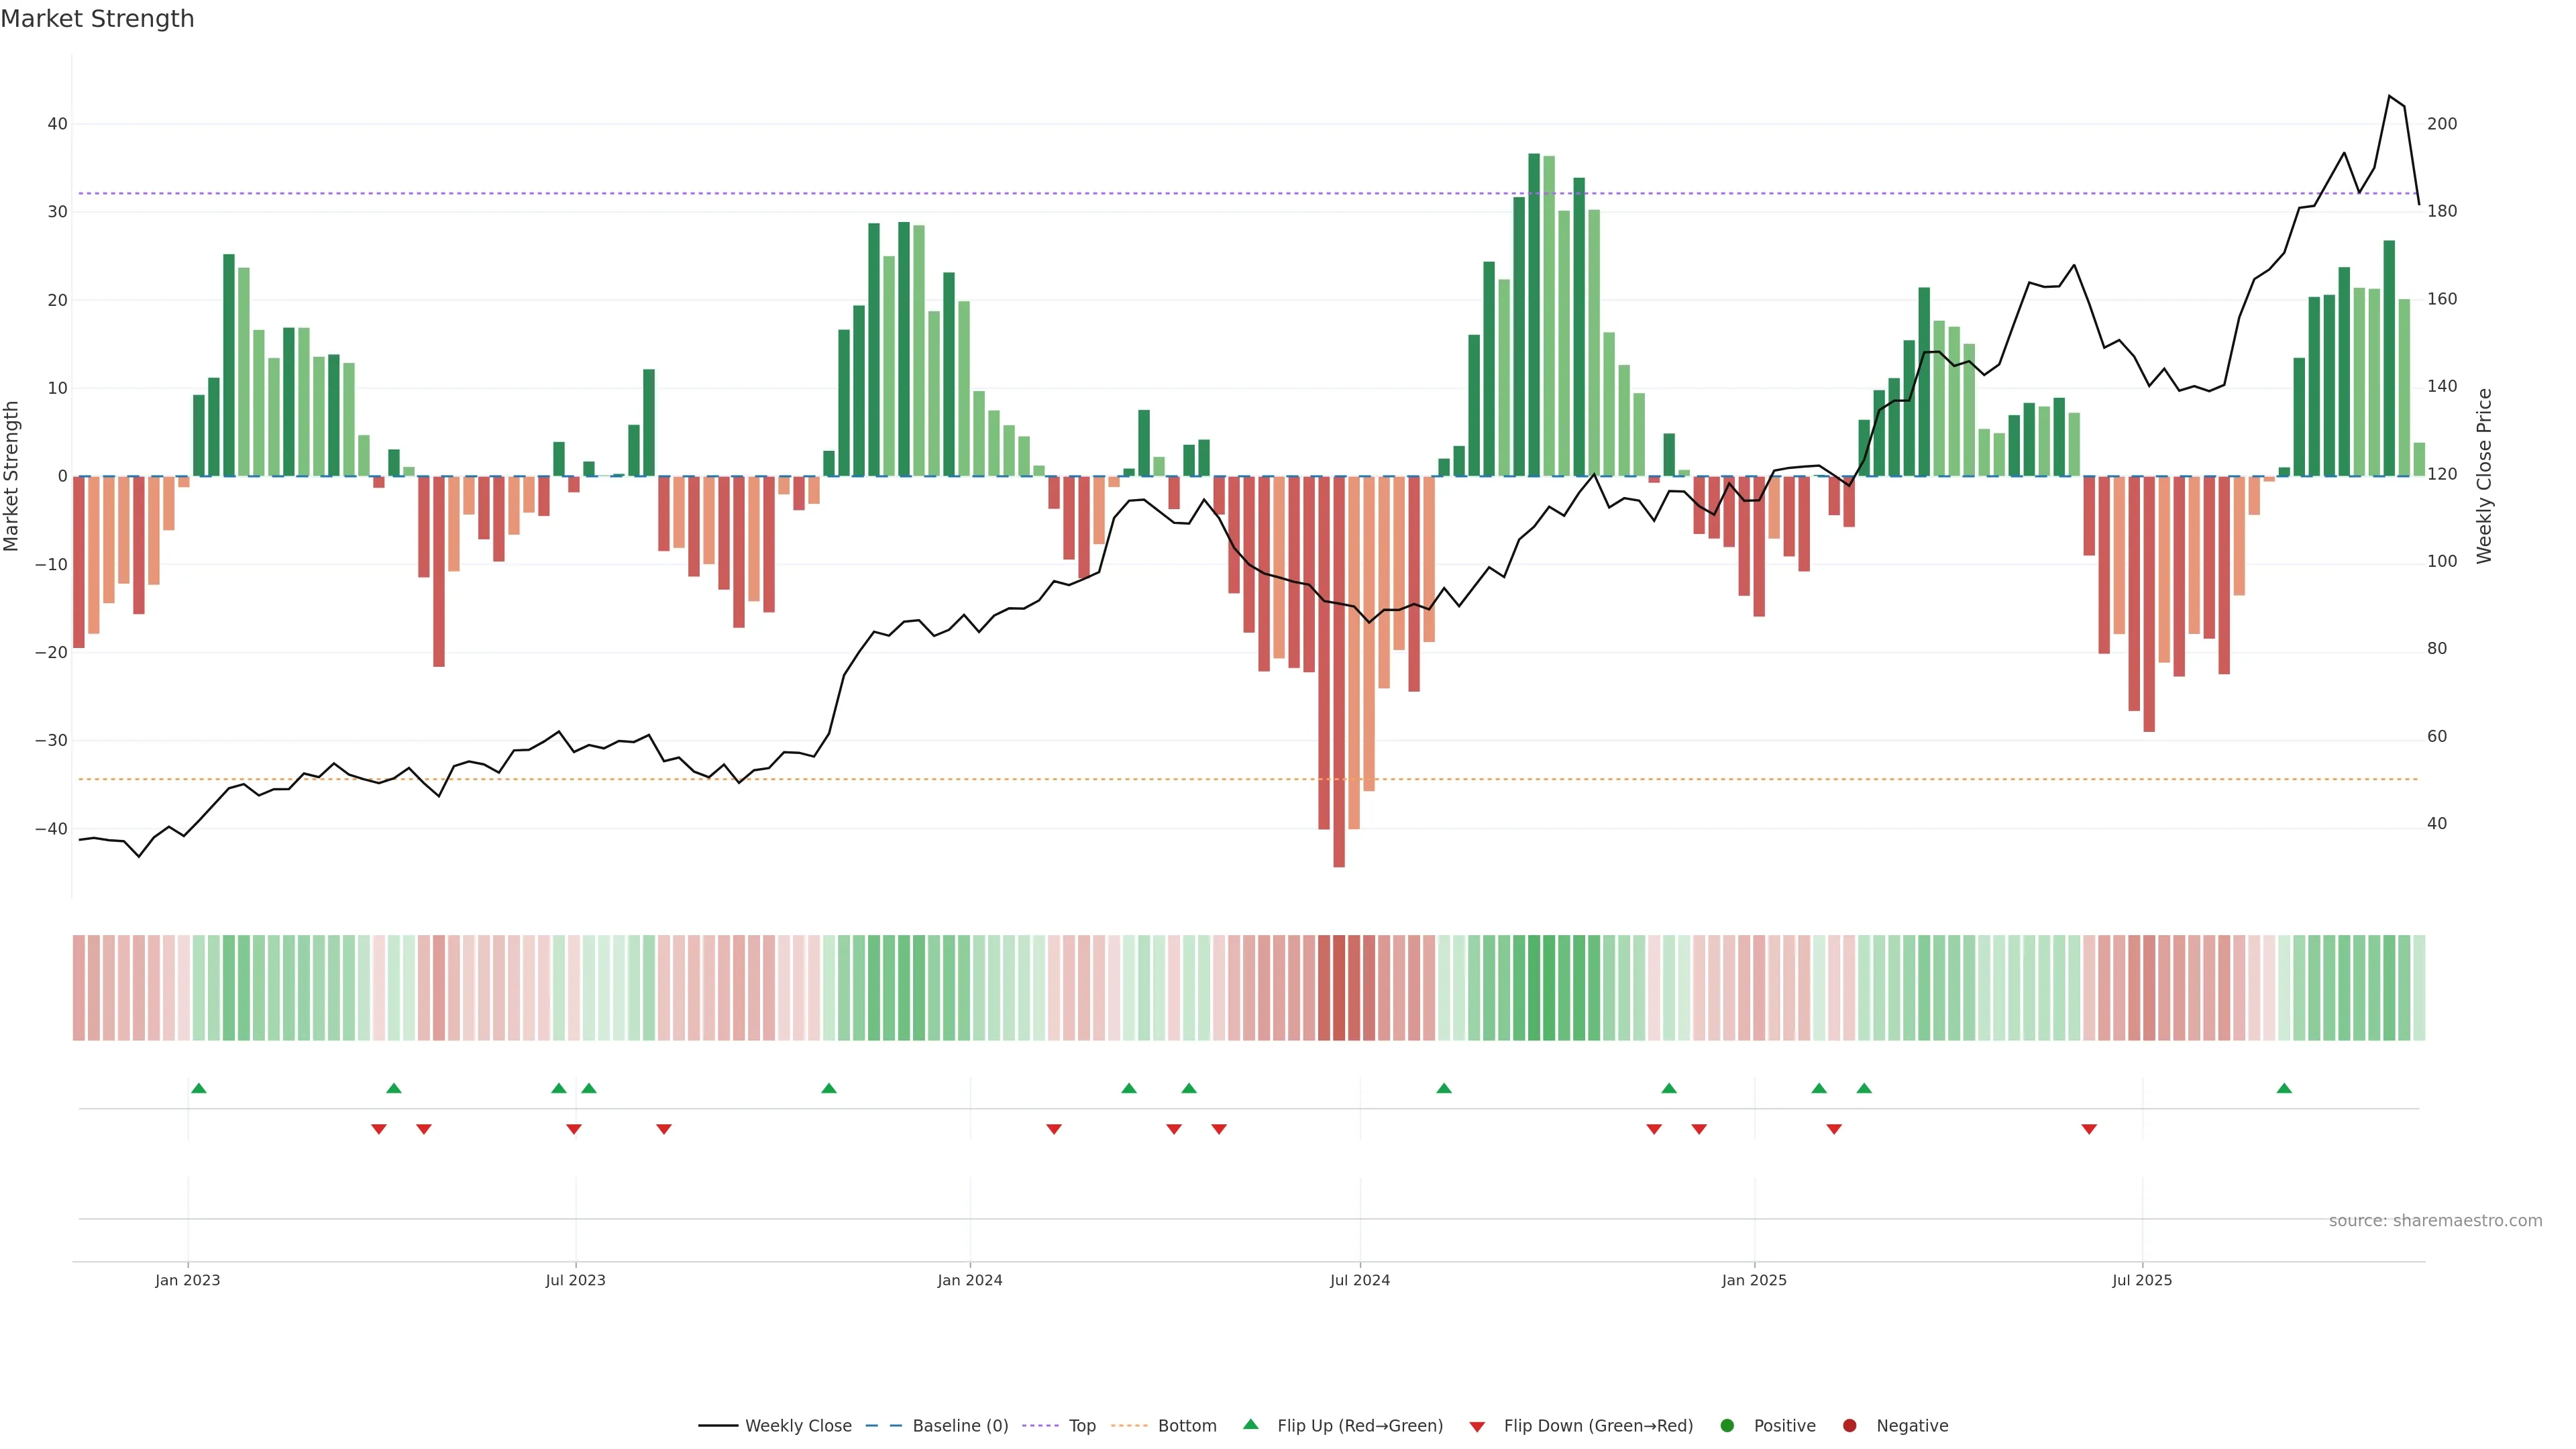
Task: Click the Weekly Close Price axis title
Action: coord(2485,476)
